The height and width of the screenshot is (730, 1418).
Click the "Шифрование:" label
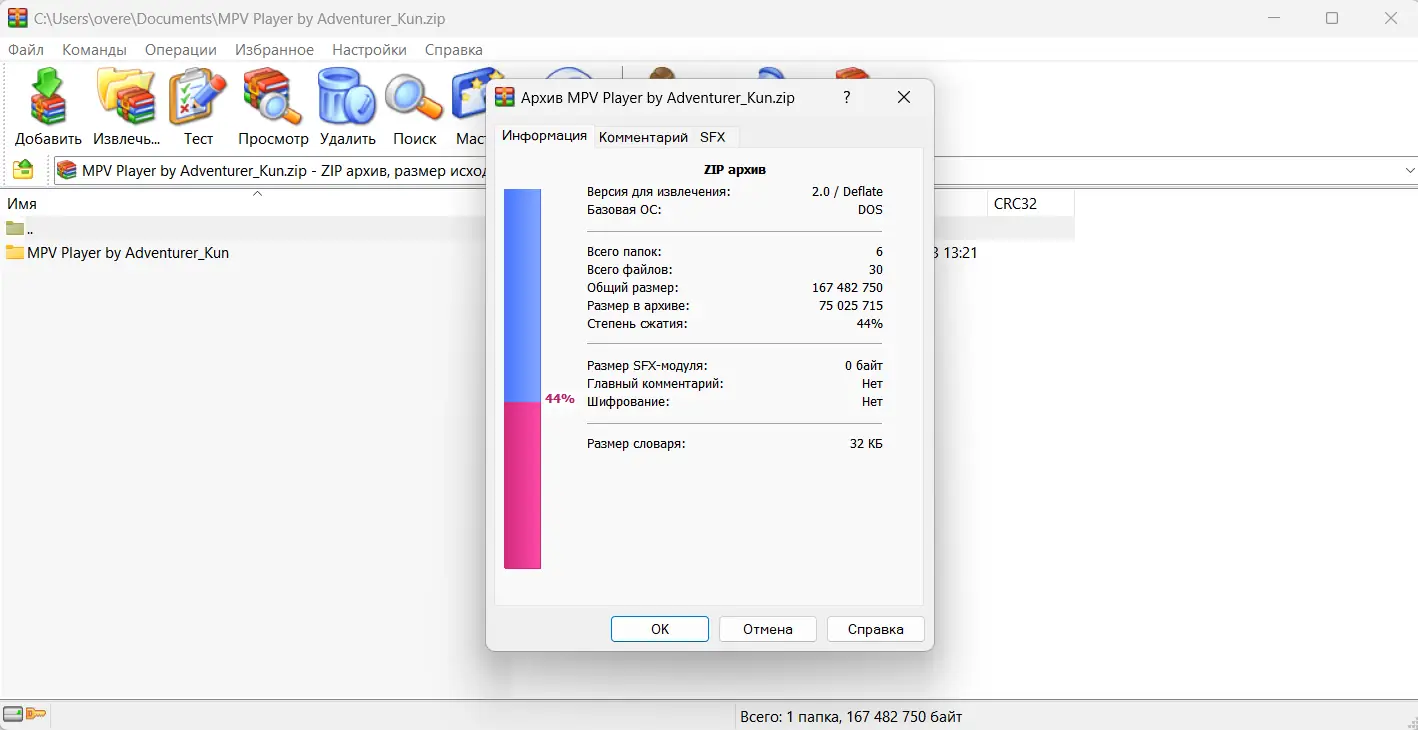pyautogui.click(x=628, y=402)
